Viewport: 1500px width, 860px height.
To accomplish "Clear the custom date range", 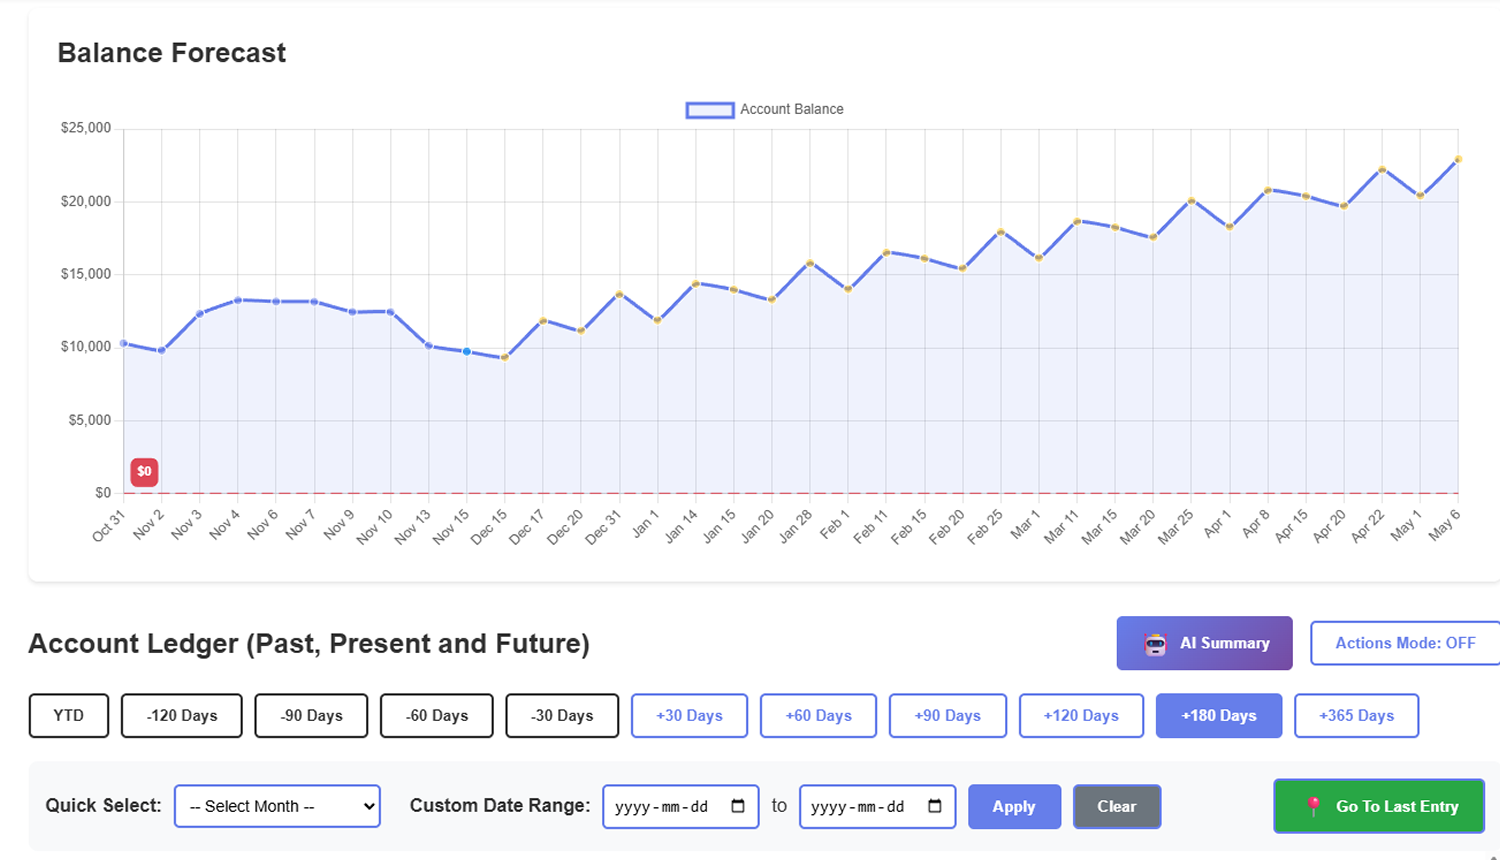I will [1117, 806].
